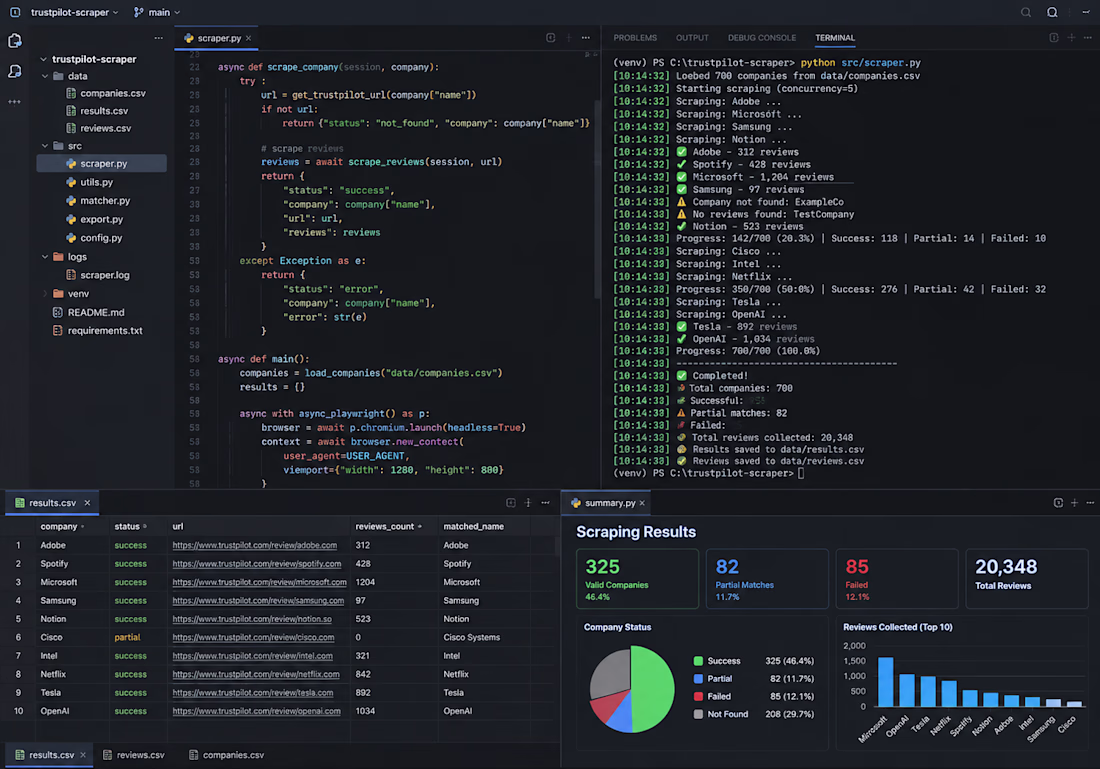1100x769 pixels.
Task: Open the Microsoft Trustpilot review link
Action: click(x=260, y=582)
